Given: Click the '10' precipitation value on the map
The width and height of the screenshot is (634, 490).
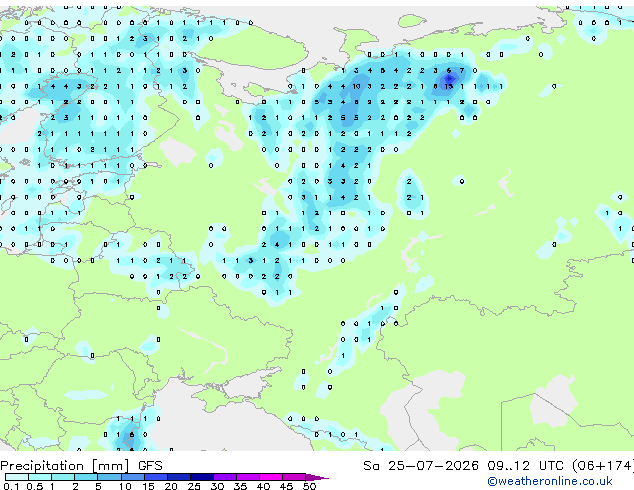Looking at the screenshot, I should [x=356, y=87].
